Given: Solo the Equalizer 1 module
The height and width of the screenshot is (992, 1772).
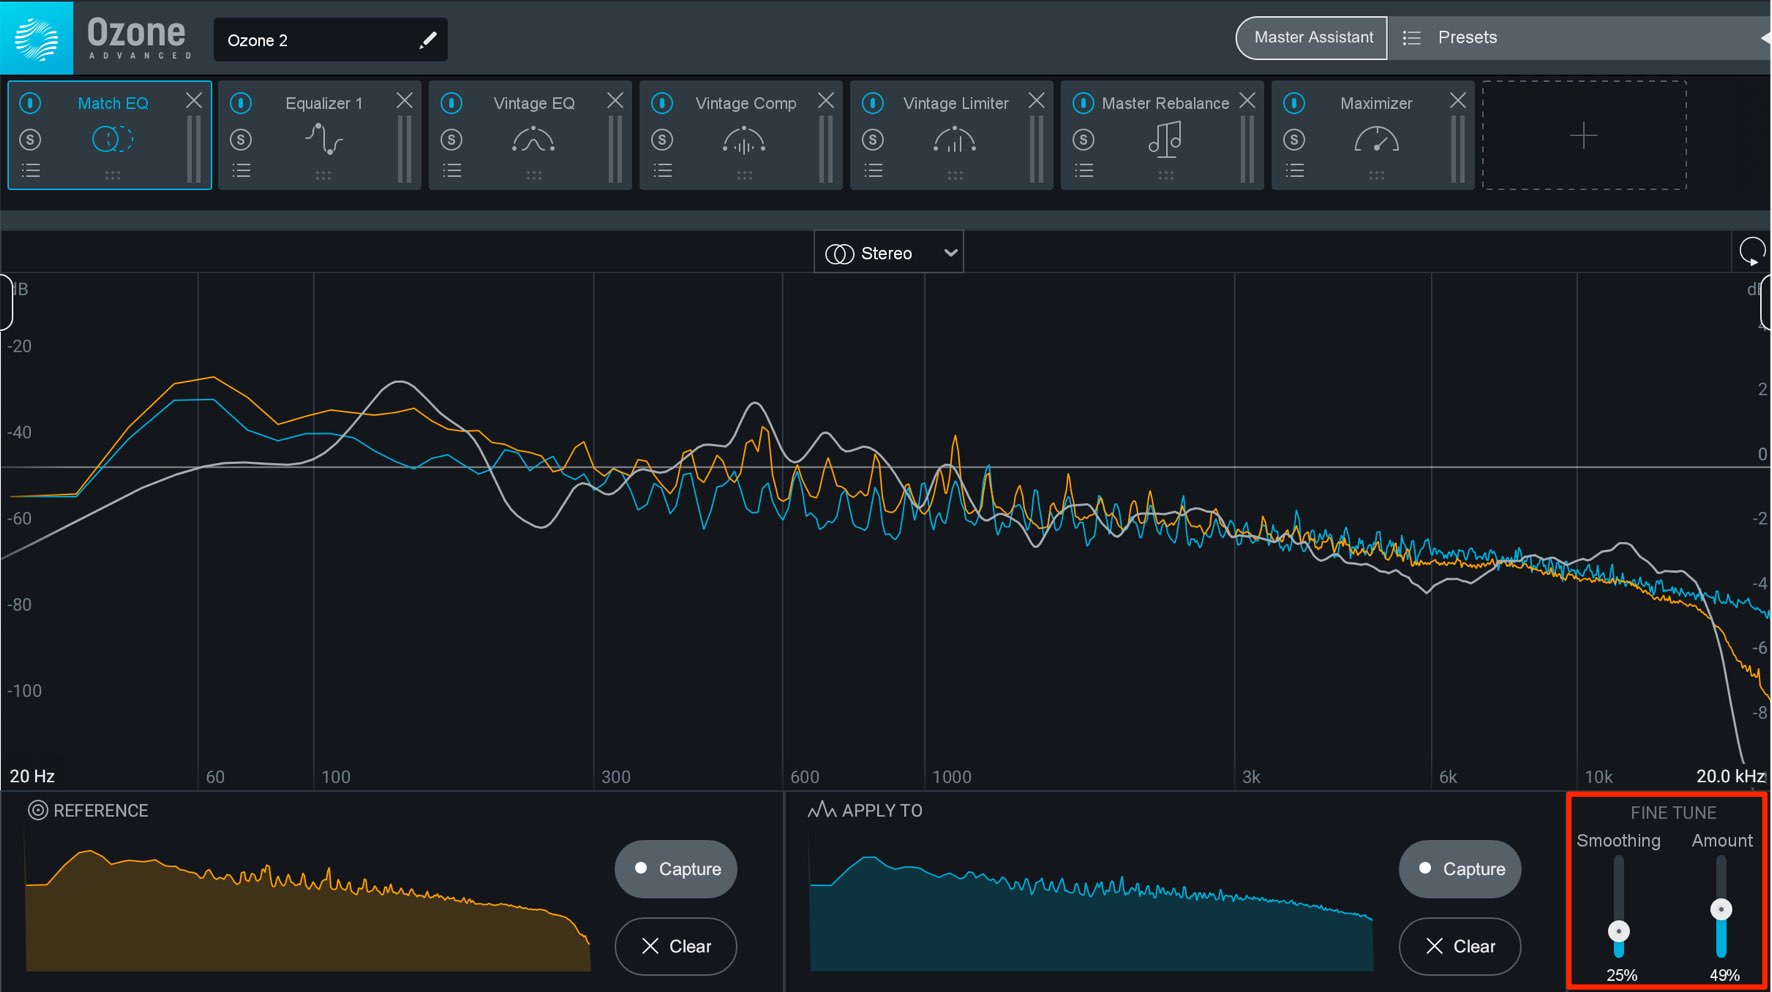Looking at the screenshot, I should point(241,140).
